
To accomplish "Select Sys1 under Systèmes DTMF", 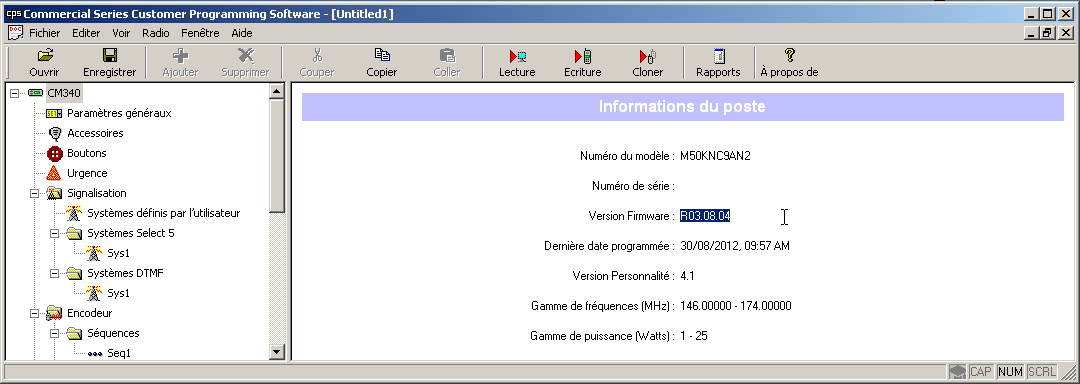I will click(118, 293).
